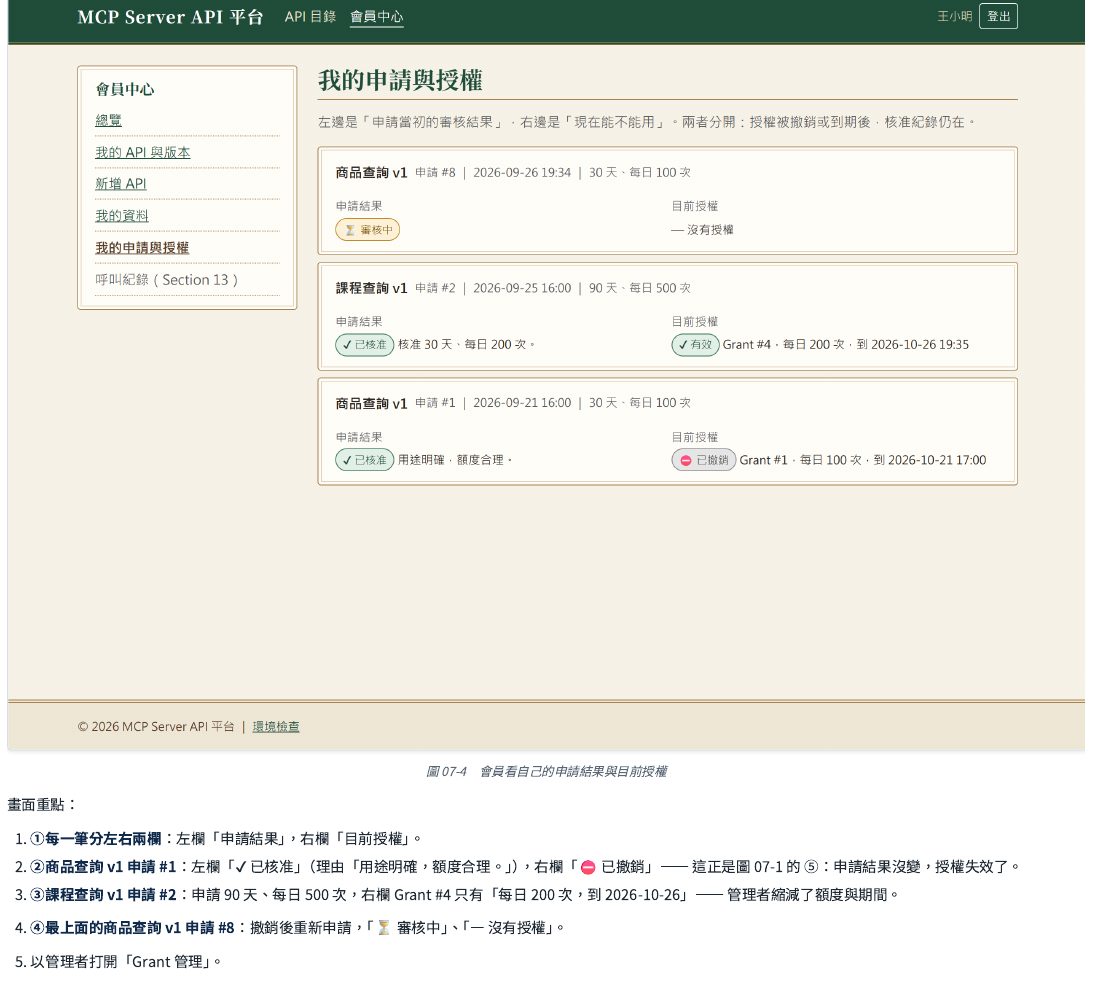Click the 課程查詢 v1 card title
The image size is (1093, 983).
371,288
